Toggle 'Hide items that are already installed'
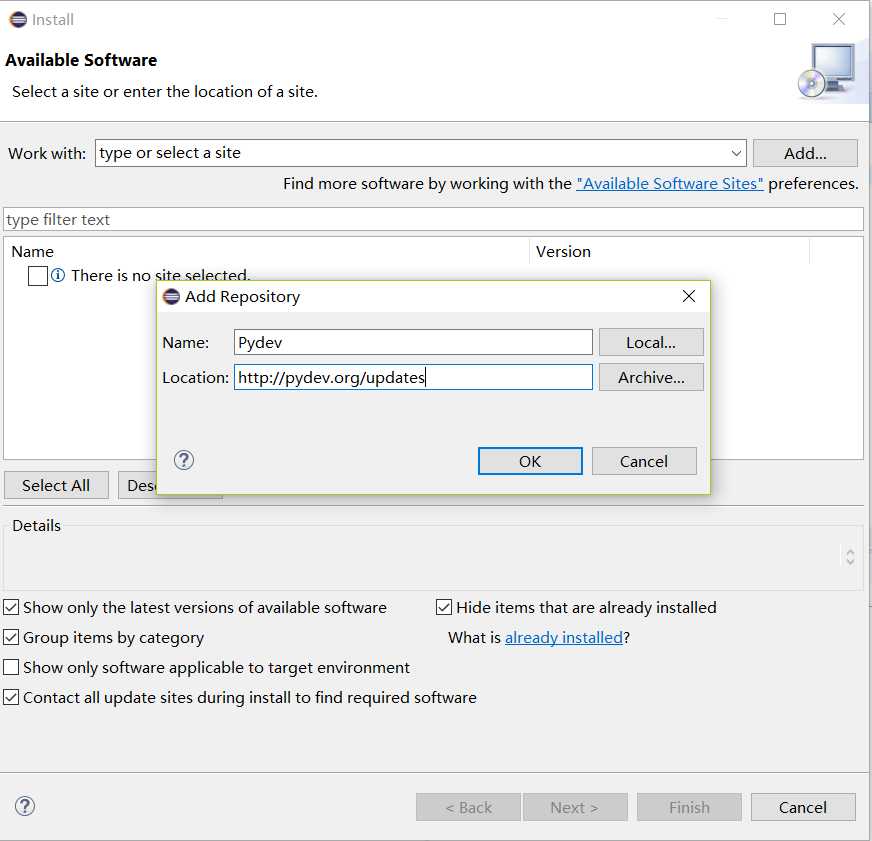Screen dimensions: 872x841 (444, 607)
